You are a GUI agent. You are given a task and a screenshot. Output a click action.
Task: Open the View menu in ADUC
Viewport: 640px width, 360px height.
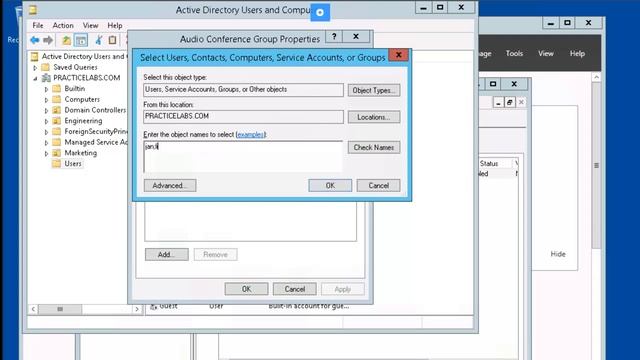(91, 25)
